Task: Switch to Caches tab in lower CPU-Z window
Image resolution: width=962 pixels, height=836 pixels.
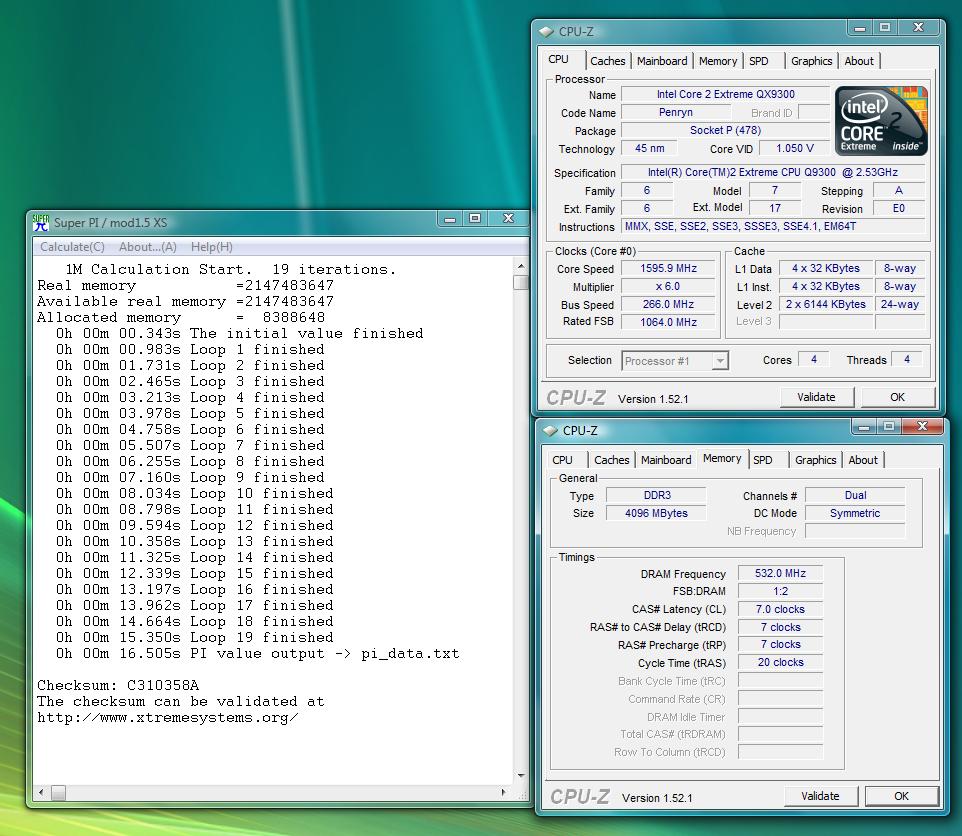Action: pyautogui.click(x=612, y=460)
